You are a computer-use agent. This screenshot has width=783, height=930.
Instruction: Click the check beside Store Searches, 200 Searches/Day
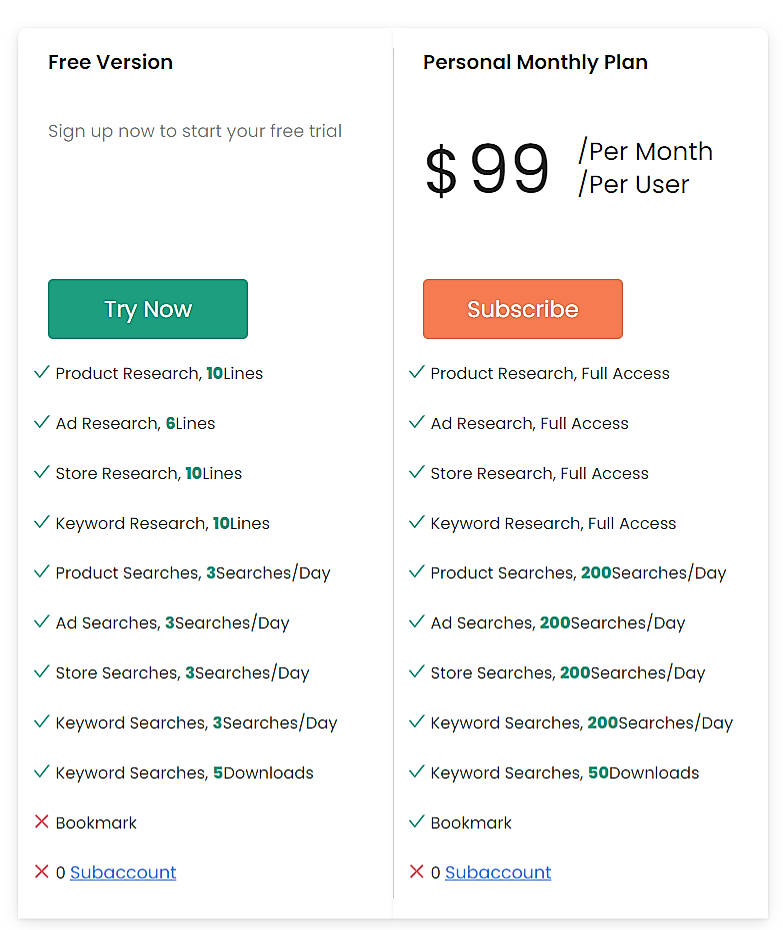pos(416,672)
